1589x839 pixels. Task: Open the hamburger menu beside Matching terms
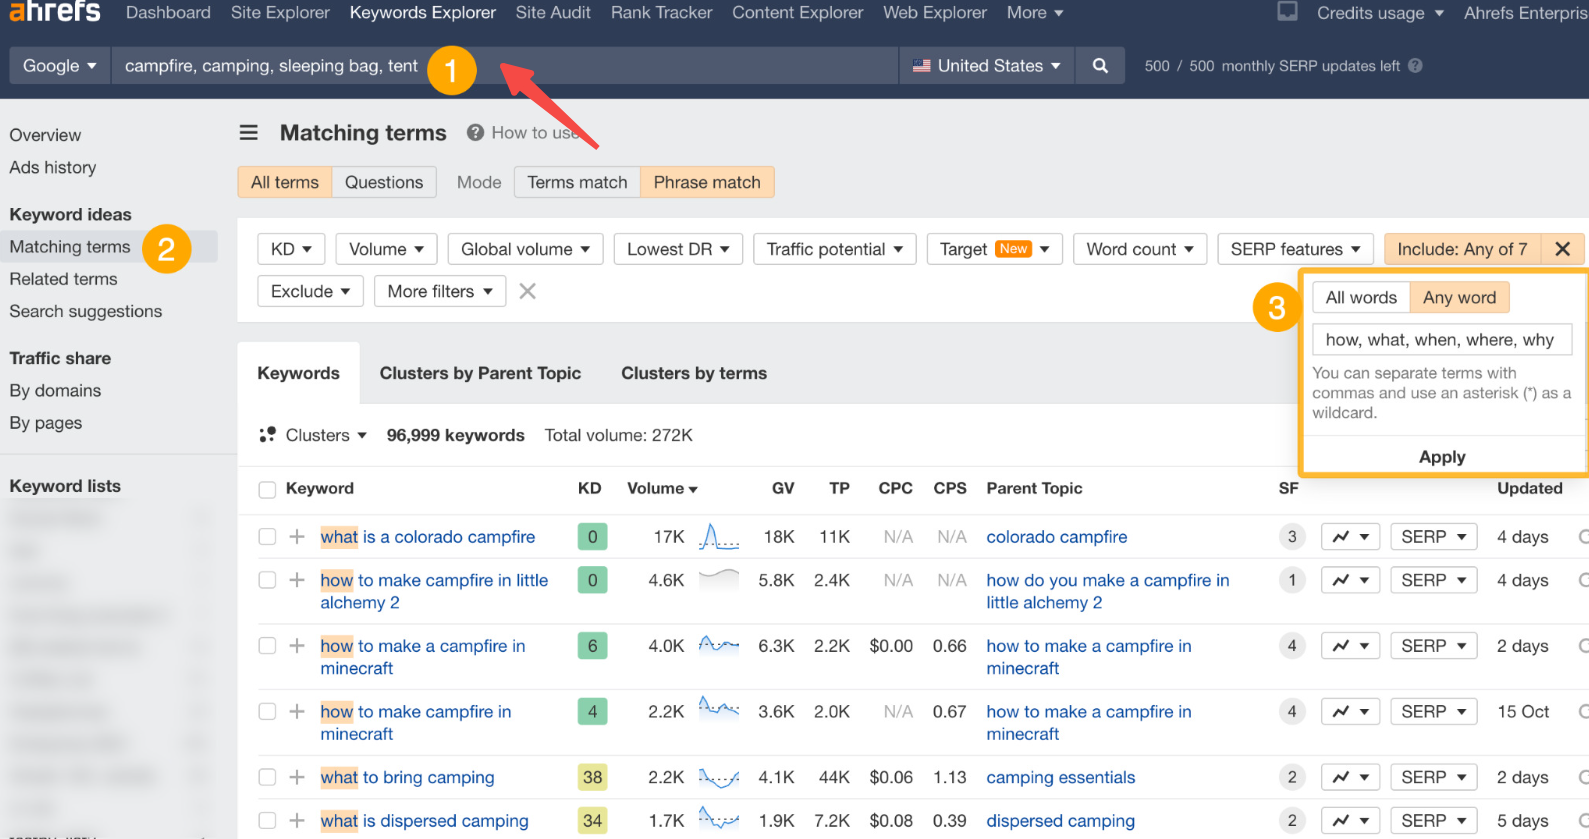pyautogui.click(x=249, y=133)
